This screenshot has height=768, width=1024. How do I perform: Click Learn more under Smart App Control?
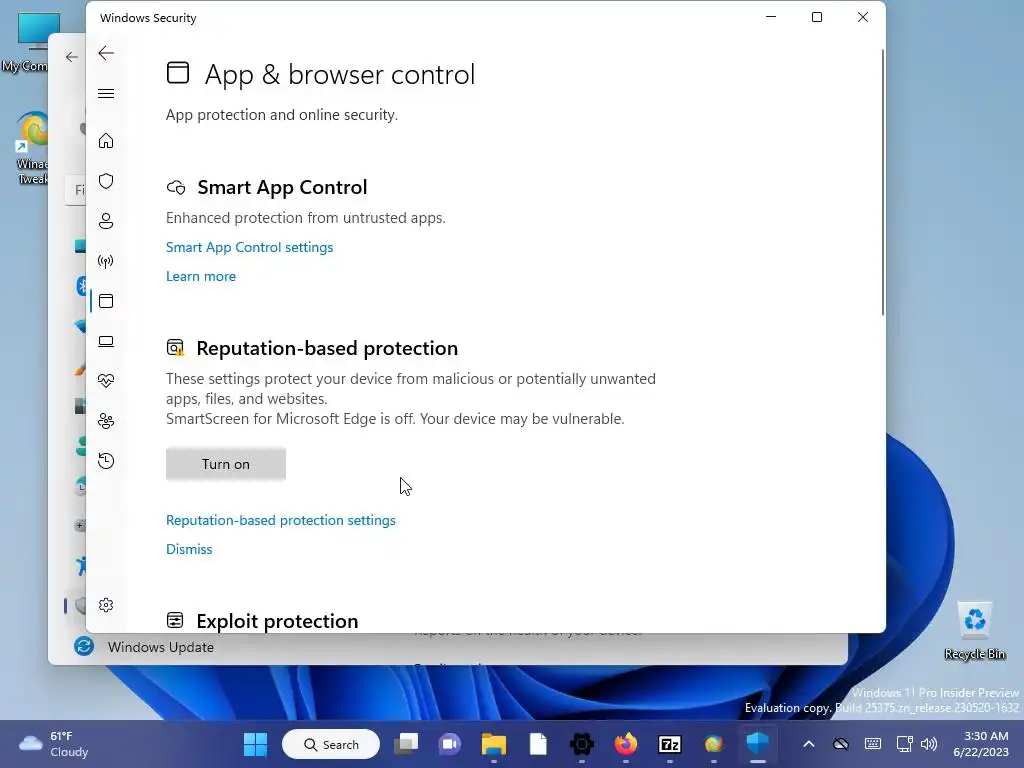click(200, 276)
